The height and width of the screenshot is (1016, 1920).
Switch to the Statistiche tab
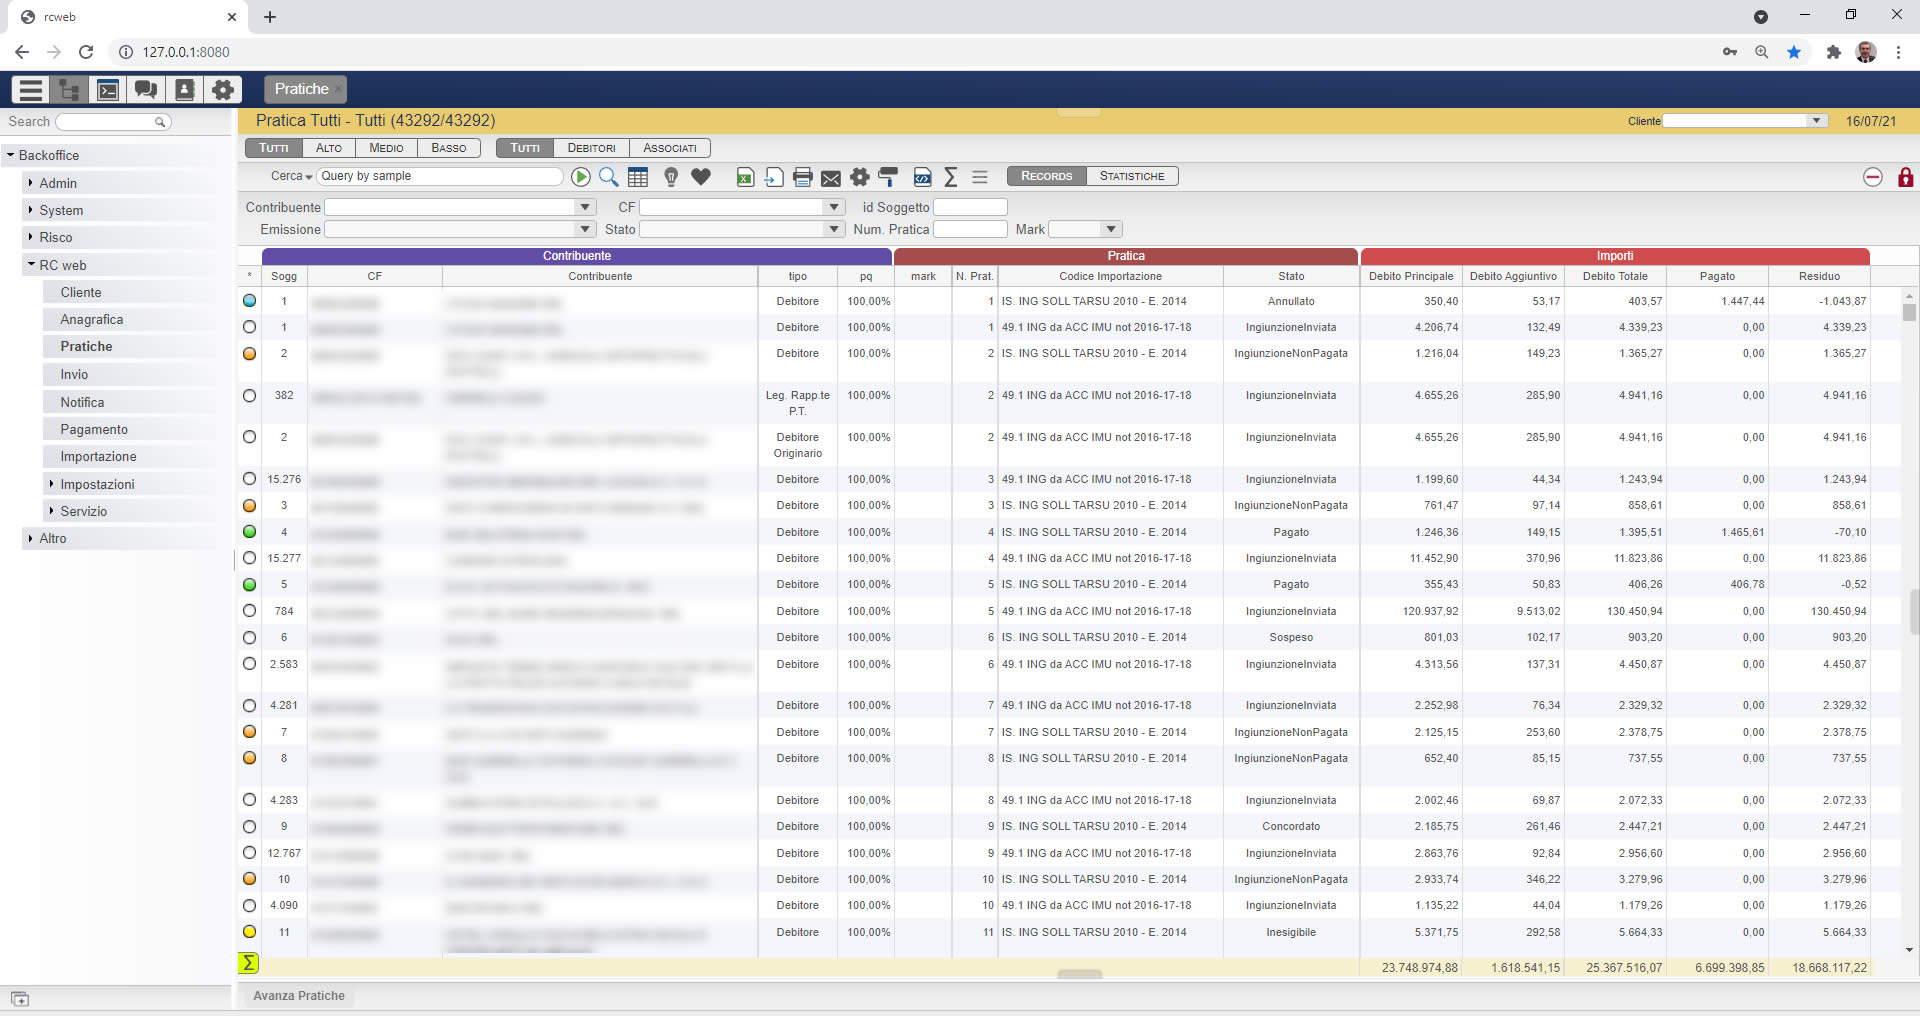pos(1131,176)
